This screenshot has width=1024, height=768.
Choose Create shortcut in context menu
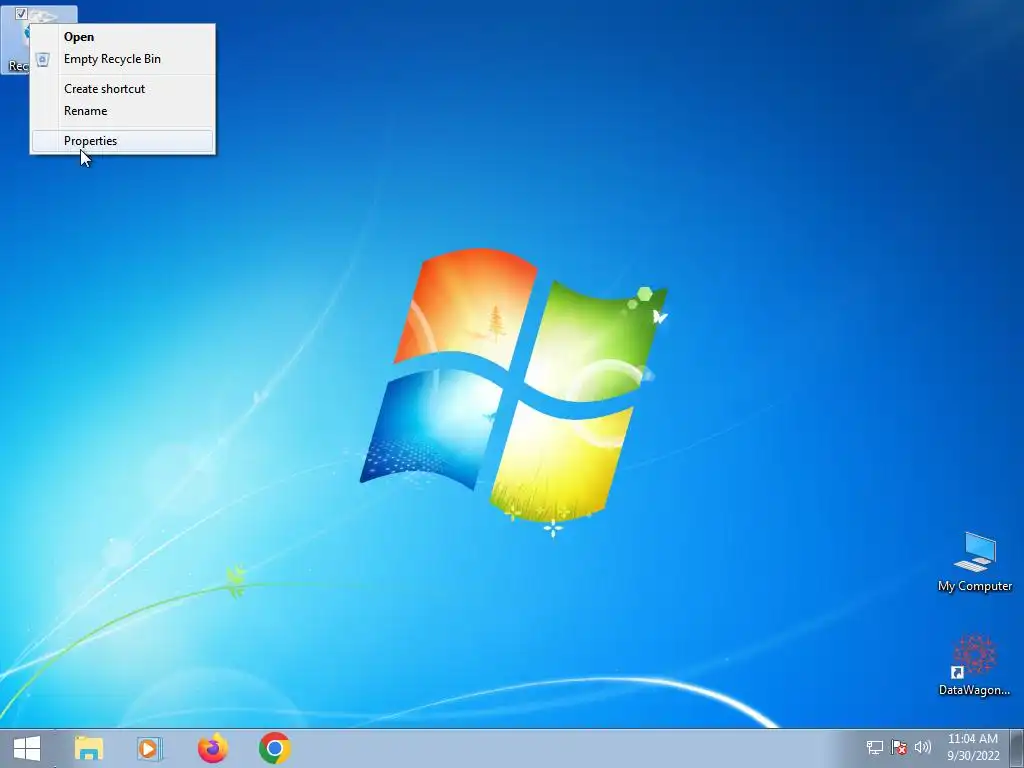[x=122, y=89]
